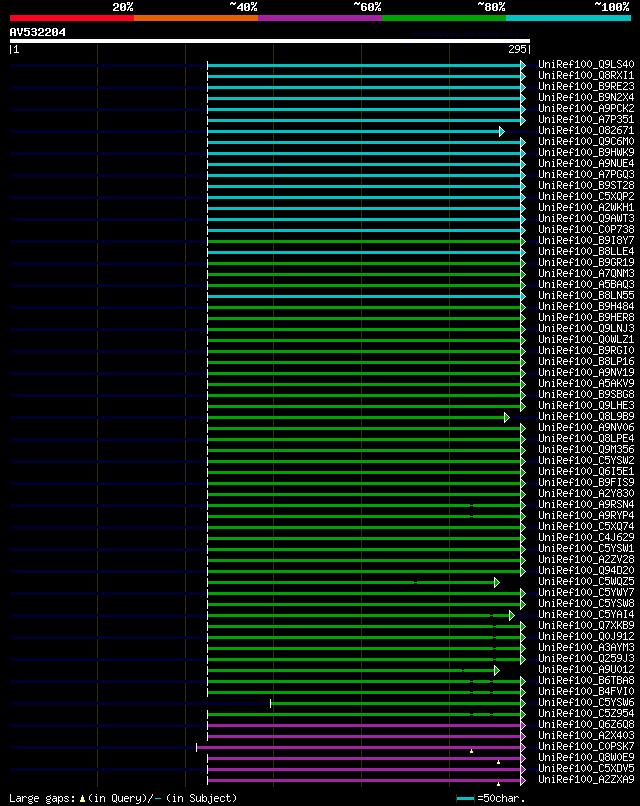Select the UniRef100_B9FIS9 hit label
The width and height of the screenshot is (640, 806).
click(x=586, y=483)
